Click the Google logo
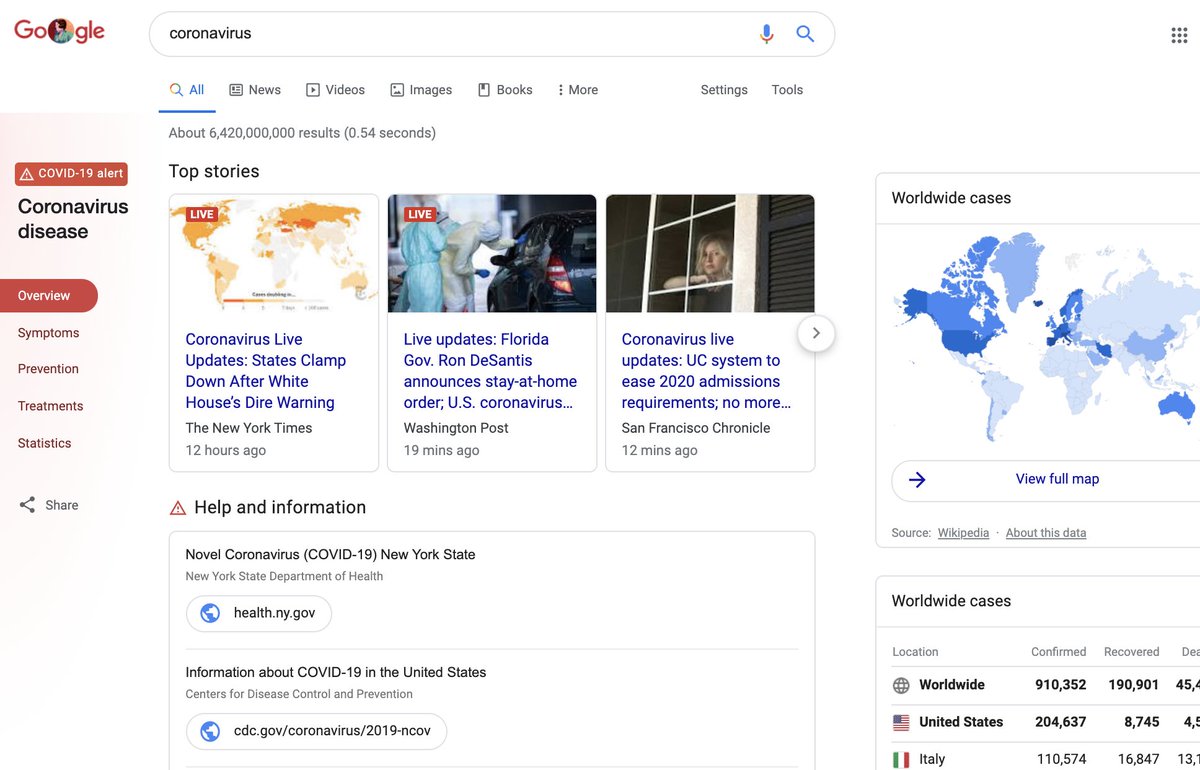The height and width of the screenshot is (770, 1200). click(x=59, y=31)
